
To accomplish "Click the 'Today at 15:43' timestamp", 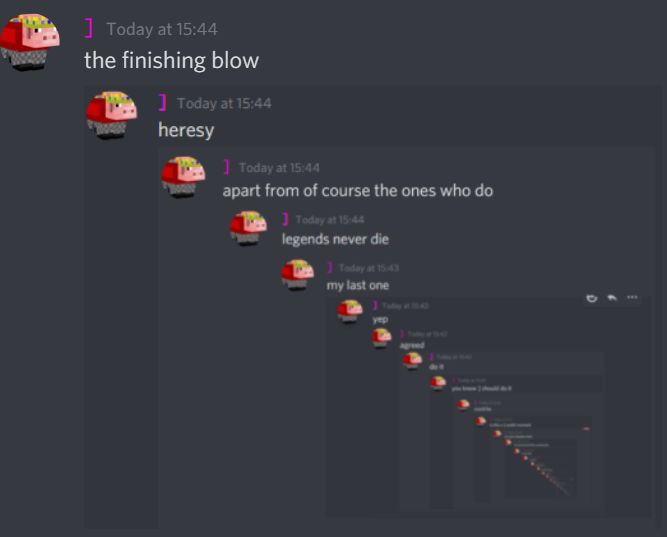I will (369, 268).
